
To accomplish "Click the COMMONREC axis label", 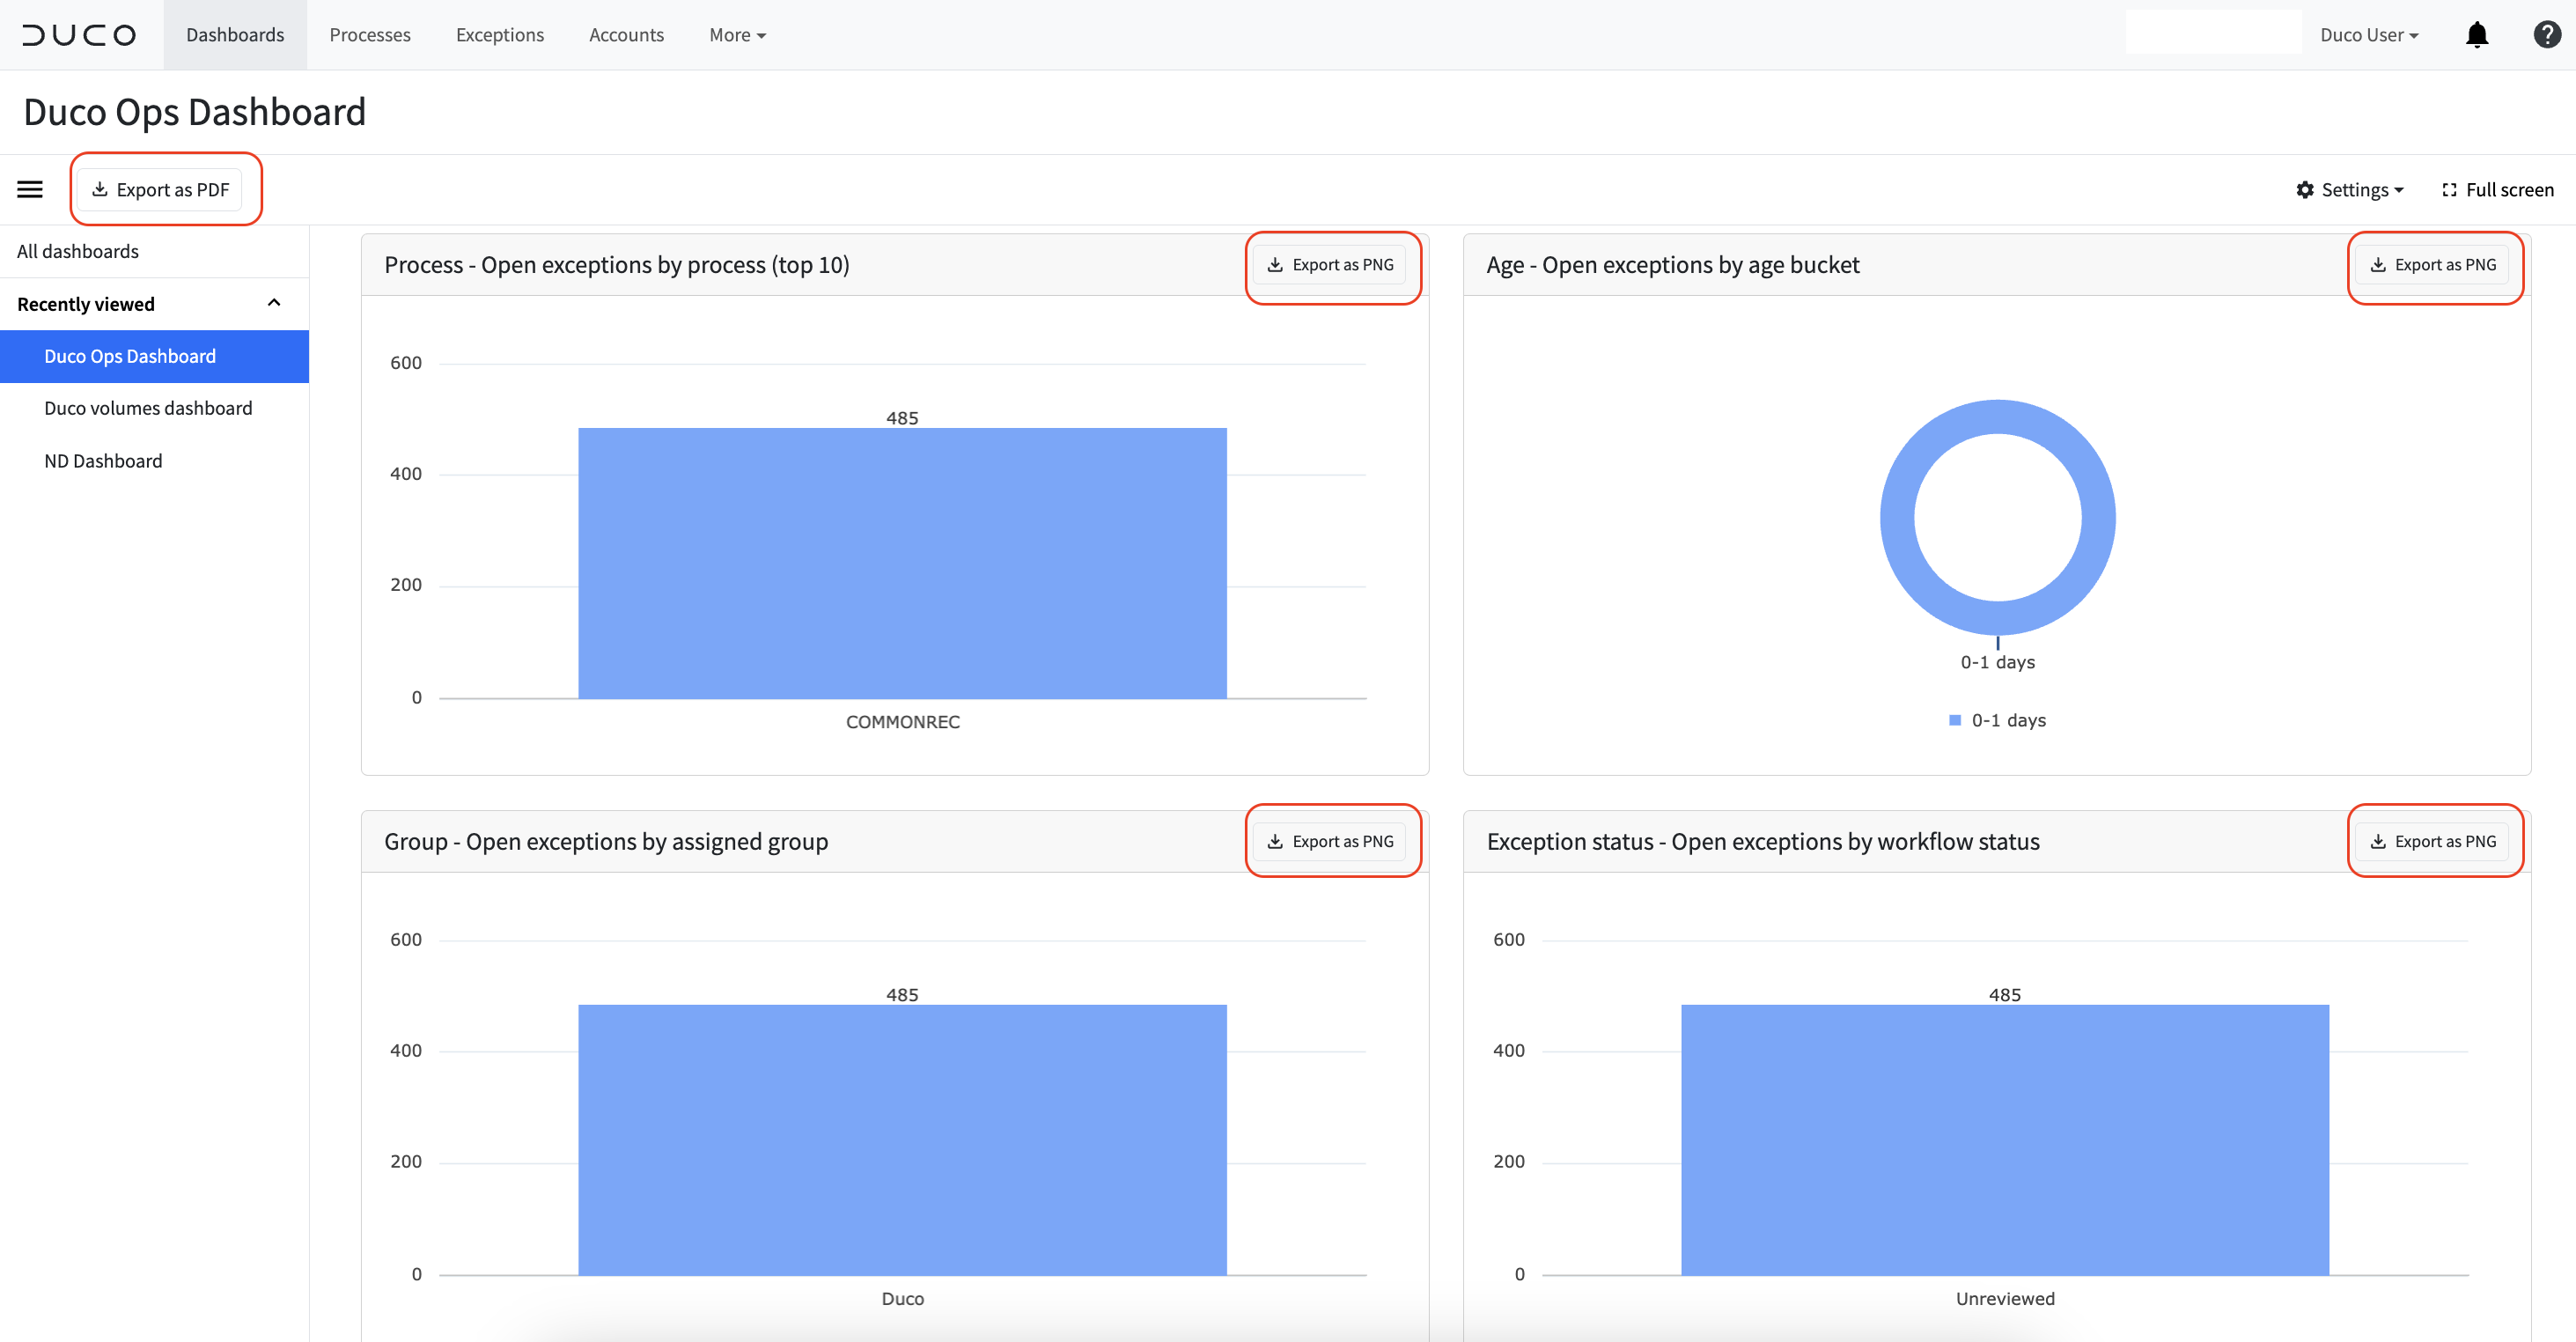I will pyautogui.click(x=902, y=722).
